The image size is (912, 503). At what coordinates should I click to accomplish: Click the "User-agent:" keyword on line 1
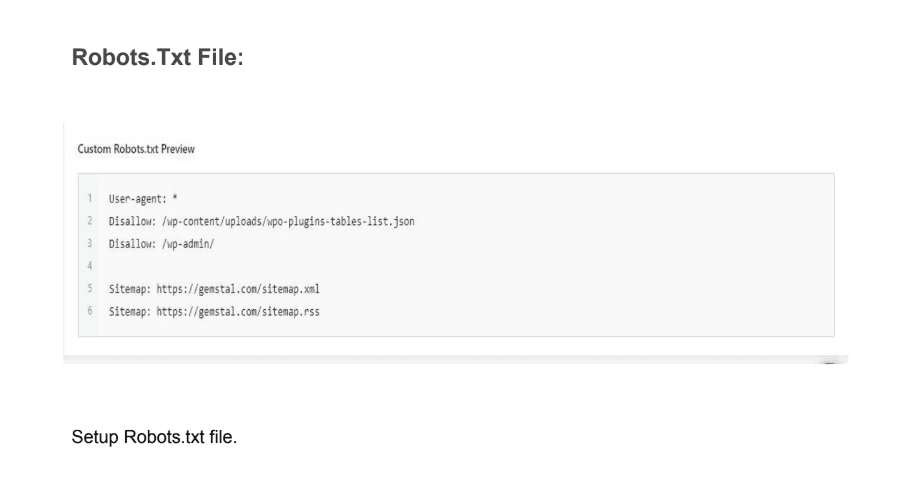pos(138,199)
